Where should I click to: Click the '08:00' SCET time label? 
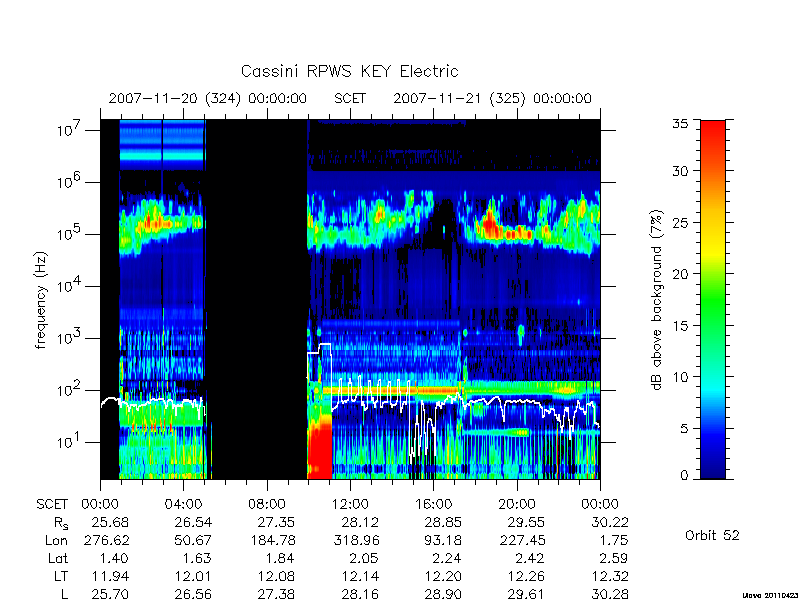(267, 505)
